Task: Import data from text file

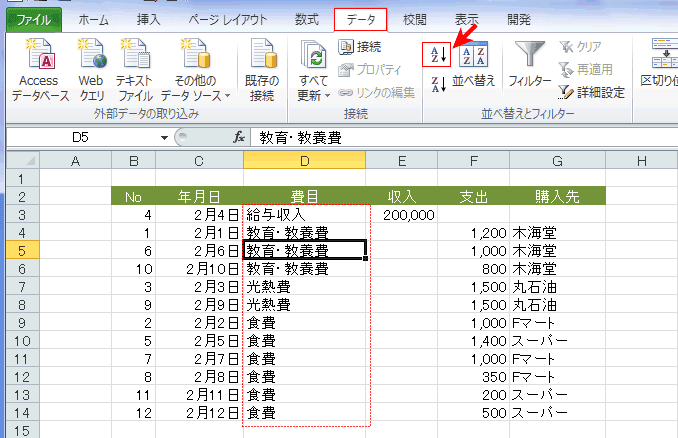Action: pyautogui.click(x=134, y=70)
